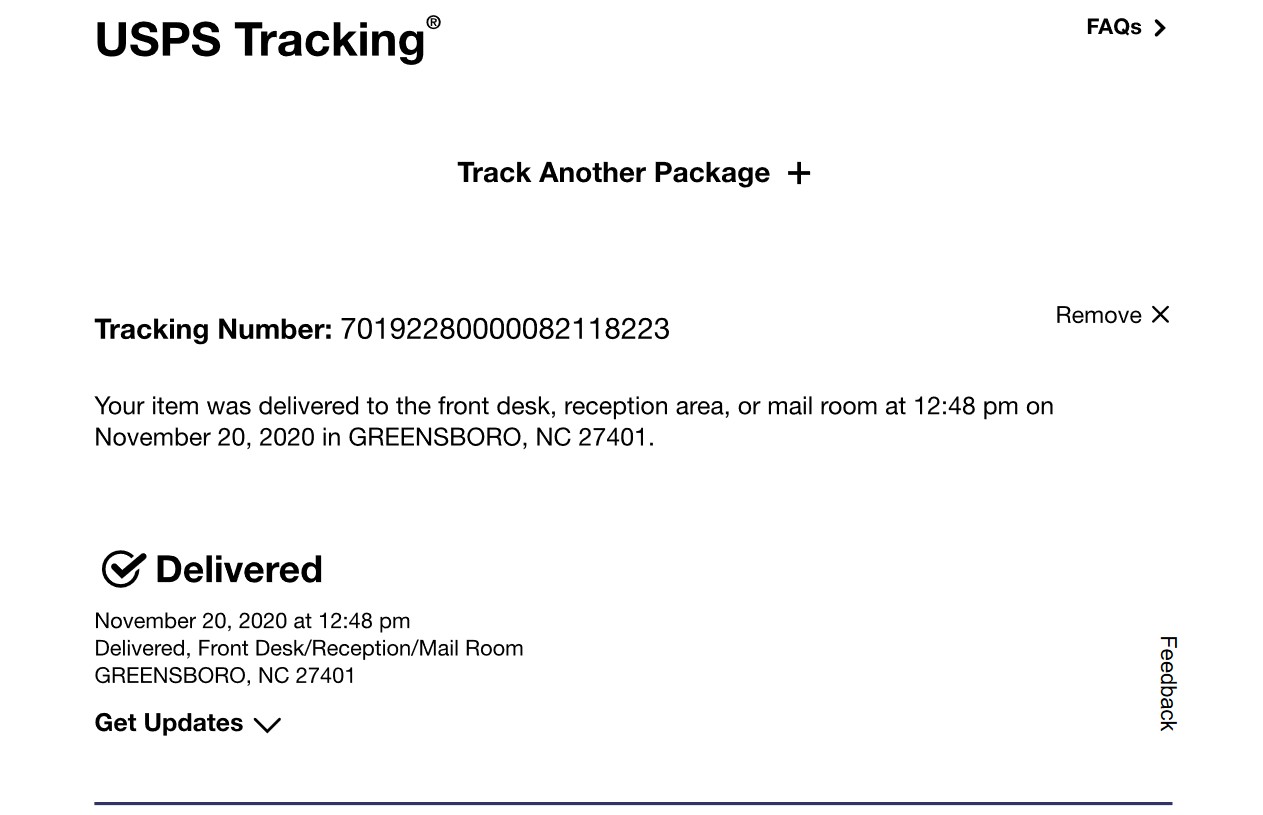Click the registered trademark symbol after Tracking
This screenshot has width=1263, height=815.
(x=433, y=22)
